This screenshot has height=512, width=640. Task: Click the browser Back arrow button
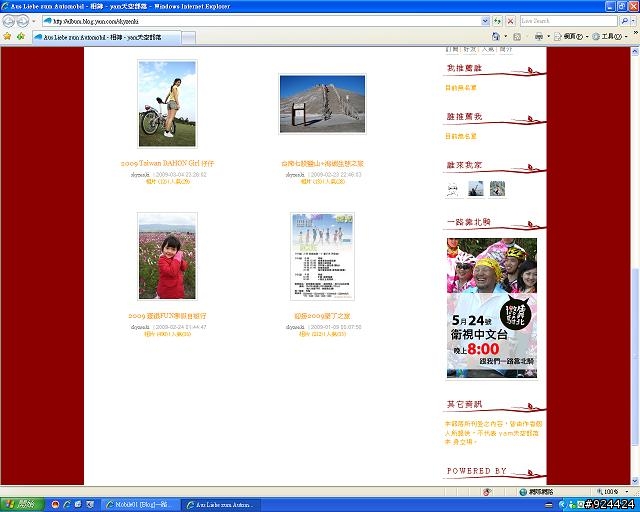[9, 21]
